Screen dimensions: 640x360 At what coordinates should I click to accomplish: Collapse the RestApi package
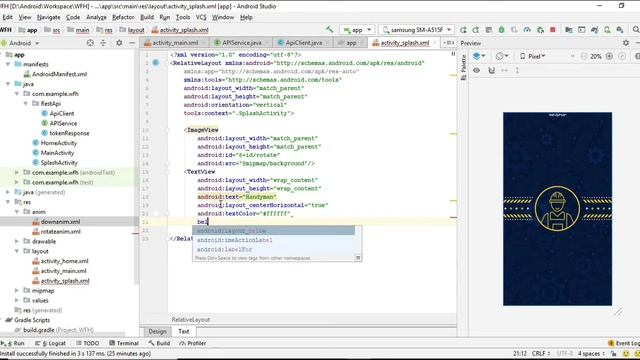click(26, 104)
